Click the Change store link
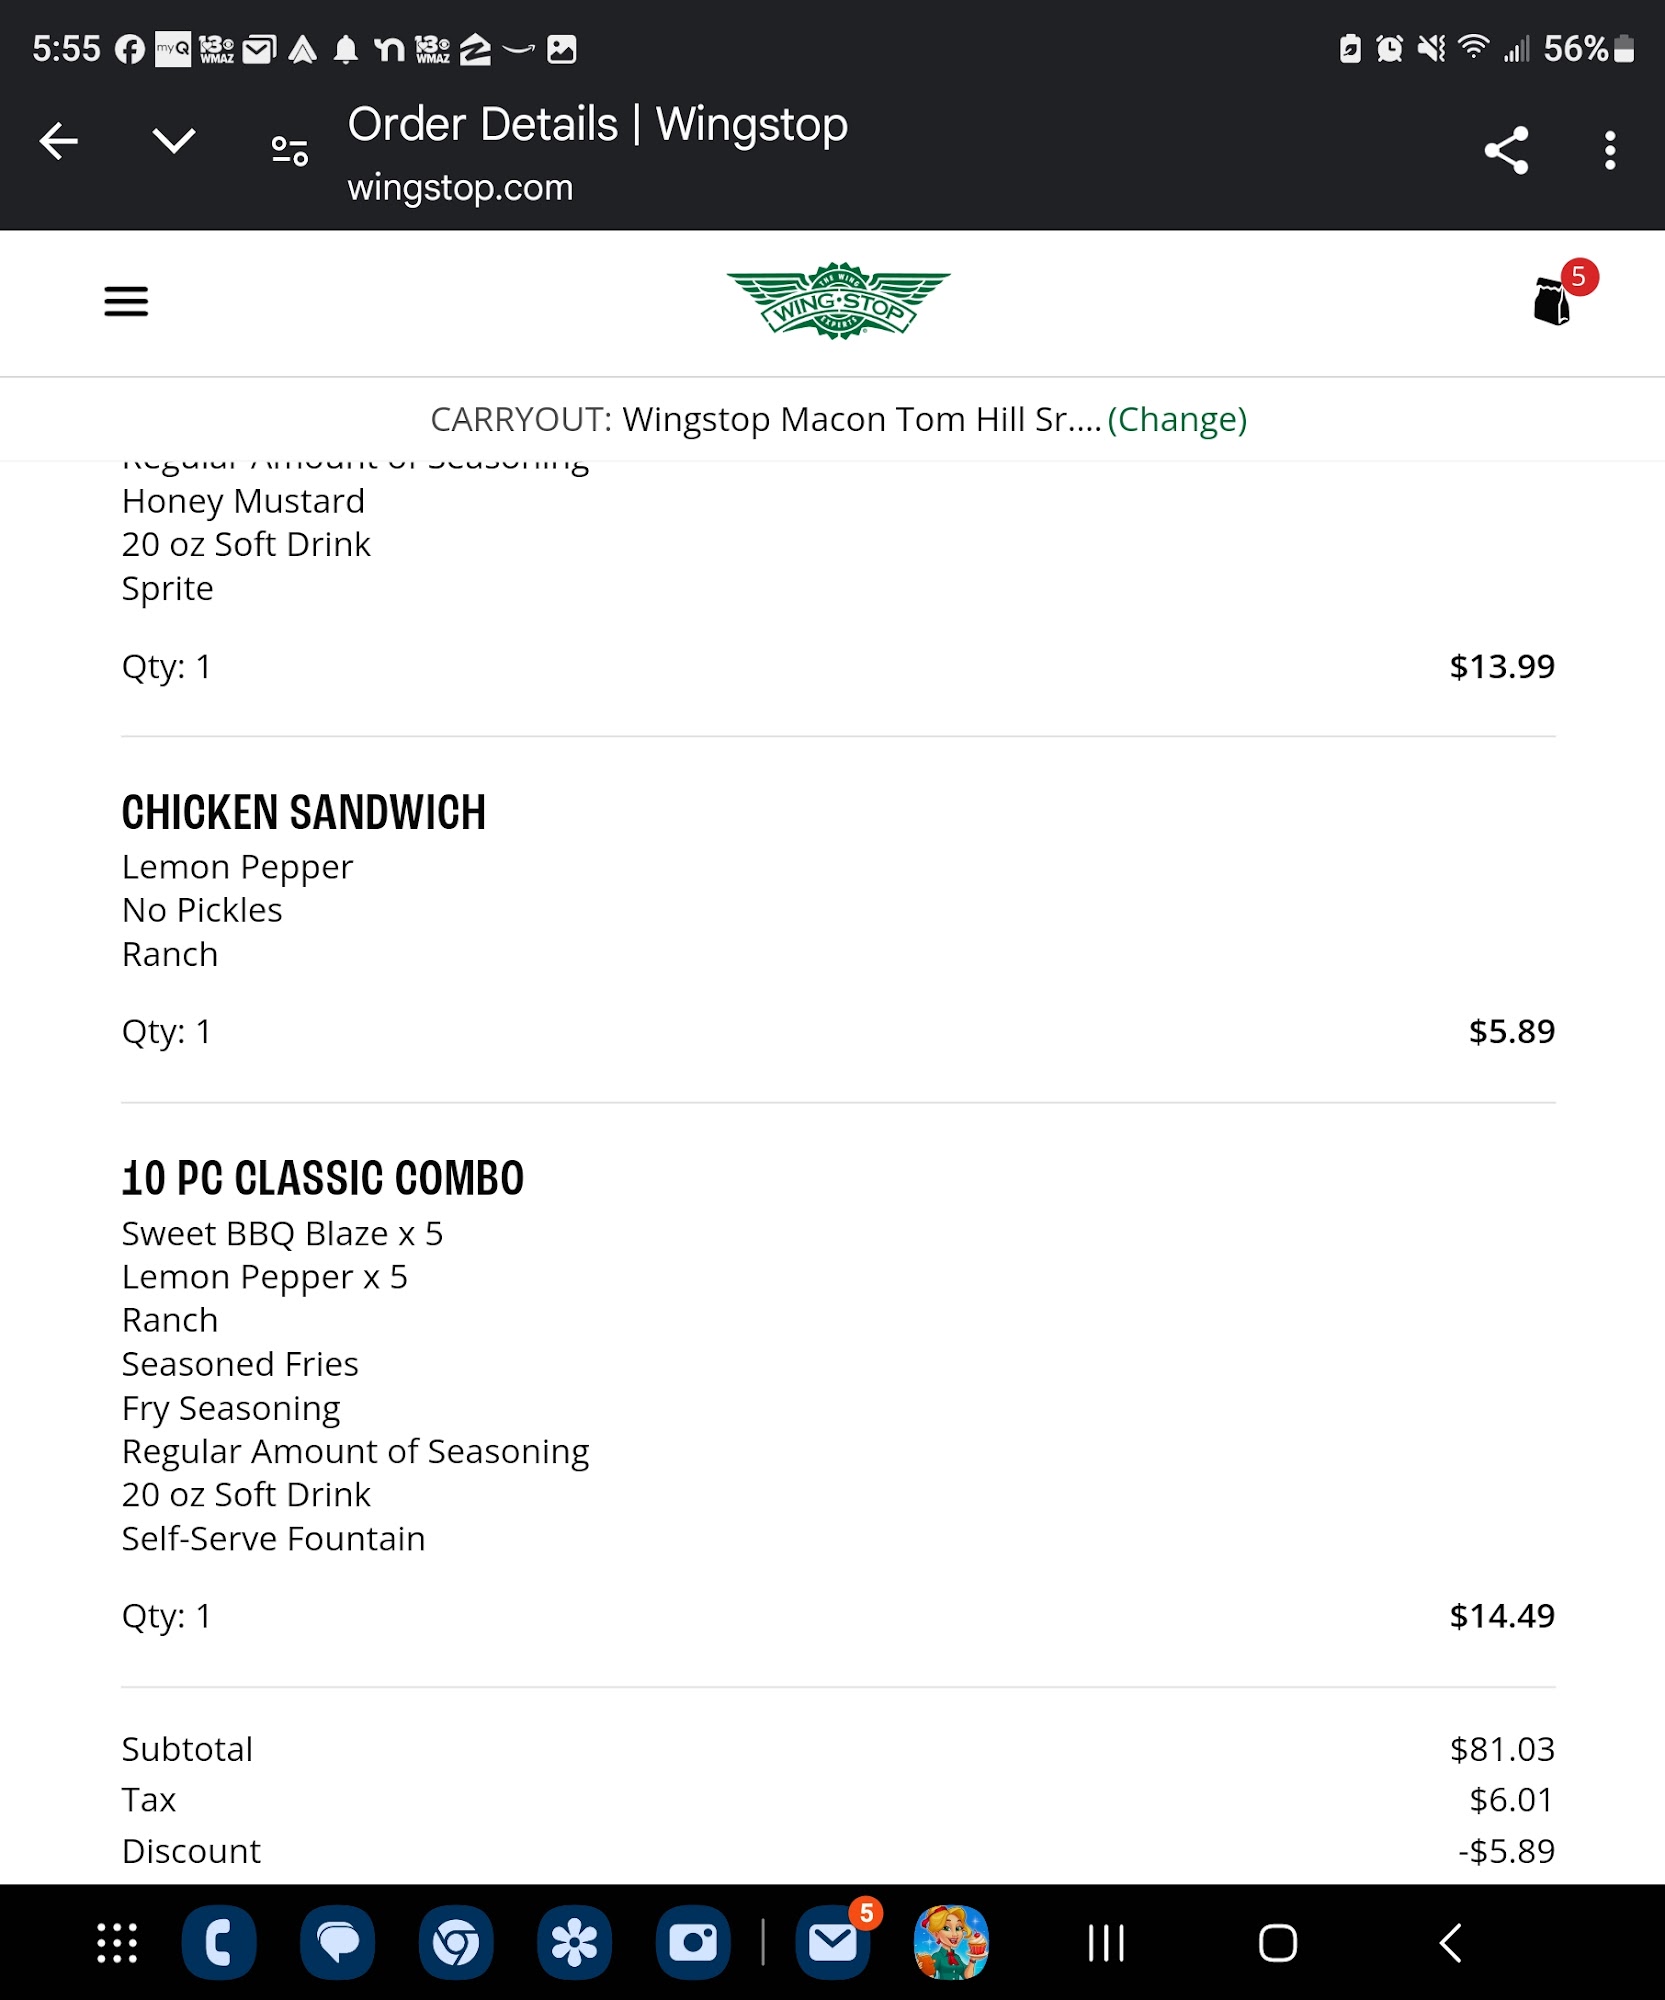 click(x=1177, y=420)
